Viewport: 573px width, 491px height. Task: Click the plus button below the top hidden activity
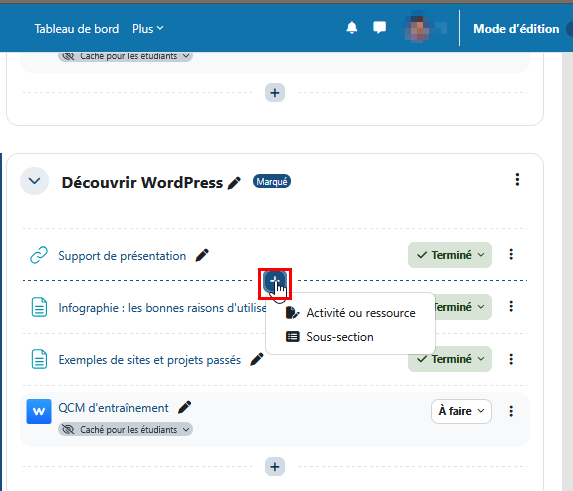[x=275, y=93]
